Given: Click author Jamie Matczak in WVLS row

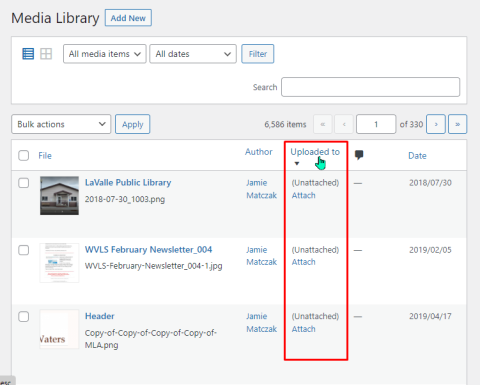Looking at the screenshot, I should (261, 256).
